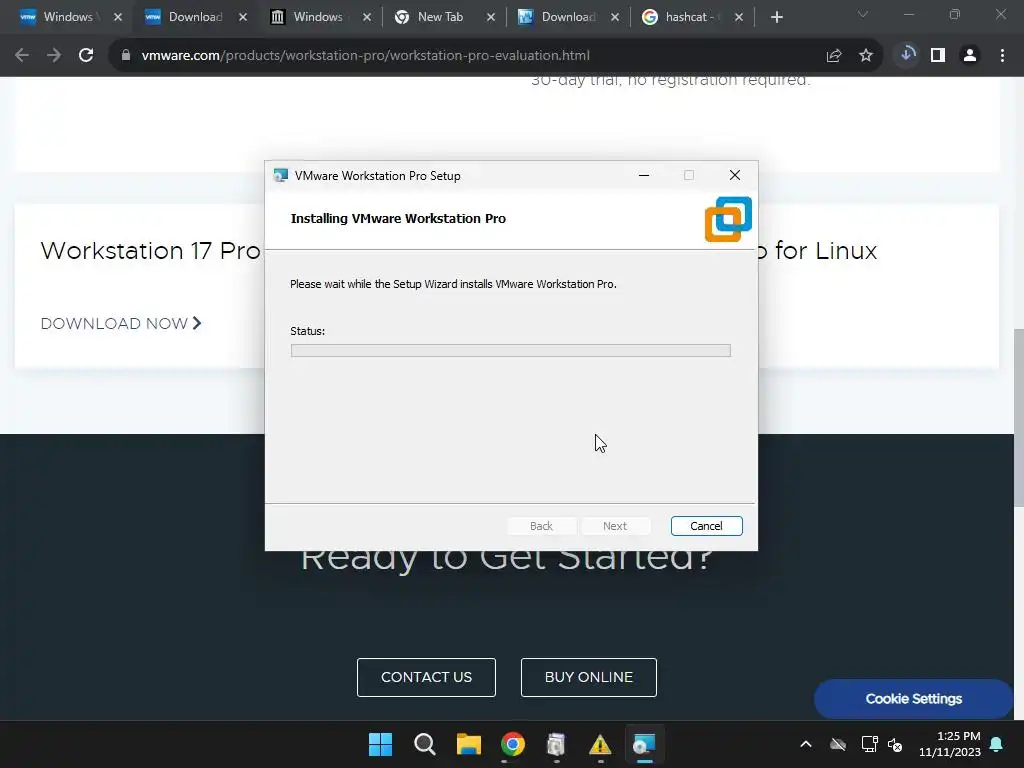This screenshot has height=768, width=1024.
Task: Click the VMware Workstation logo in the setup dialog
Action: (x=728, y=219)
